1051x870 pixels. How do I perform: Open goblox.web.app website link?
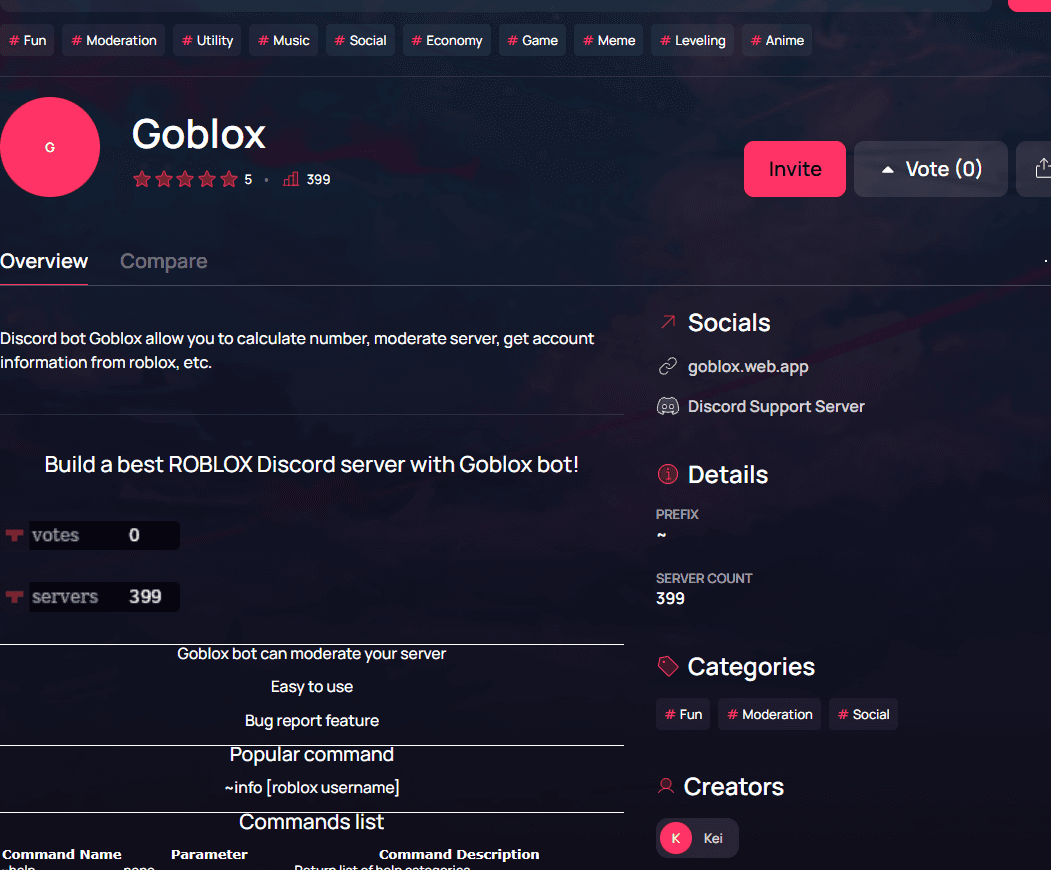pos(748,367)
